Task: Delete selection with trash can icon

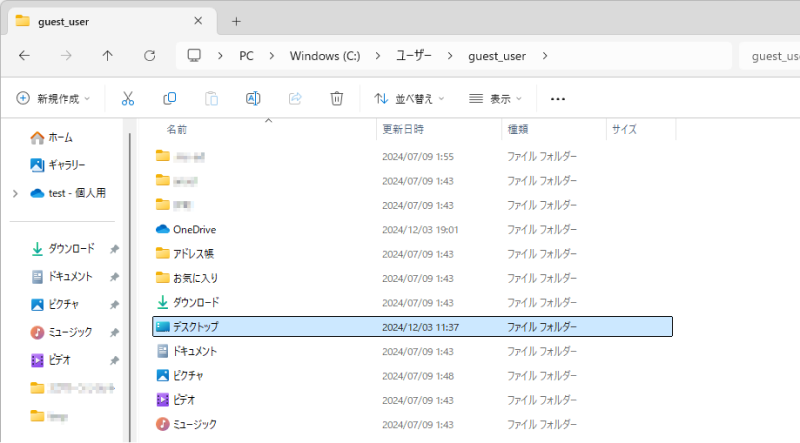Action: click(337, 99)
